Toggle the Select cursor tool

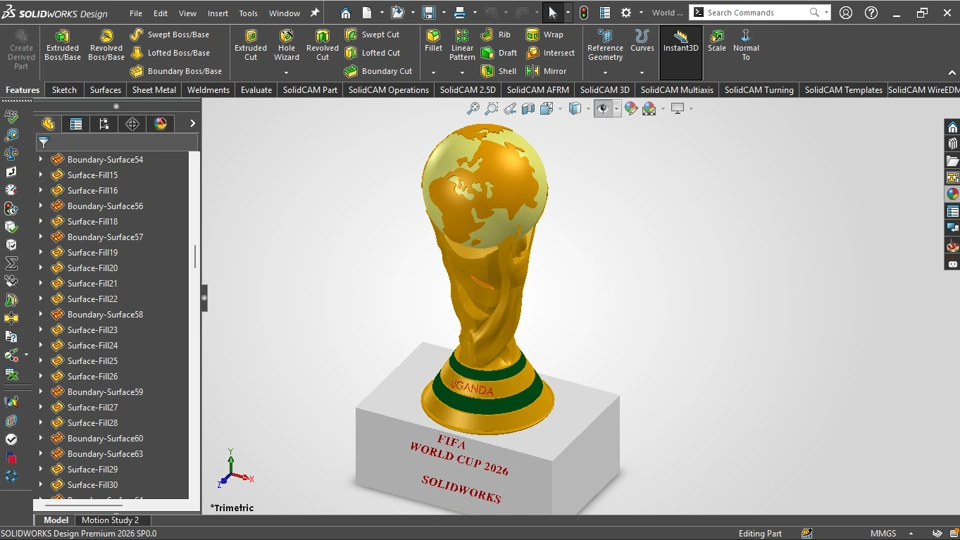(x=552, y=13)
